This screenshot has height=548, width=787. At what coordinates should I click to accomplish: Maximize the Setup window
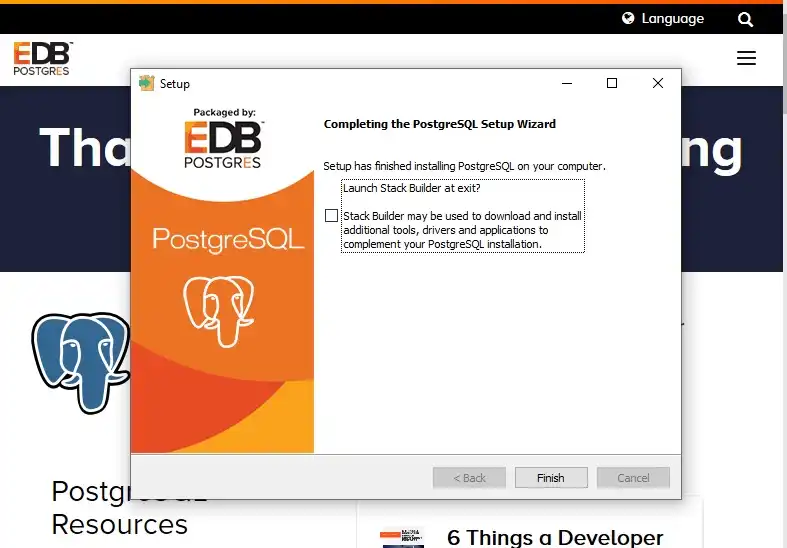(612, 84)
